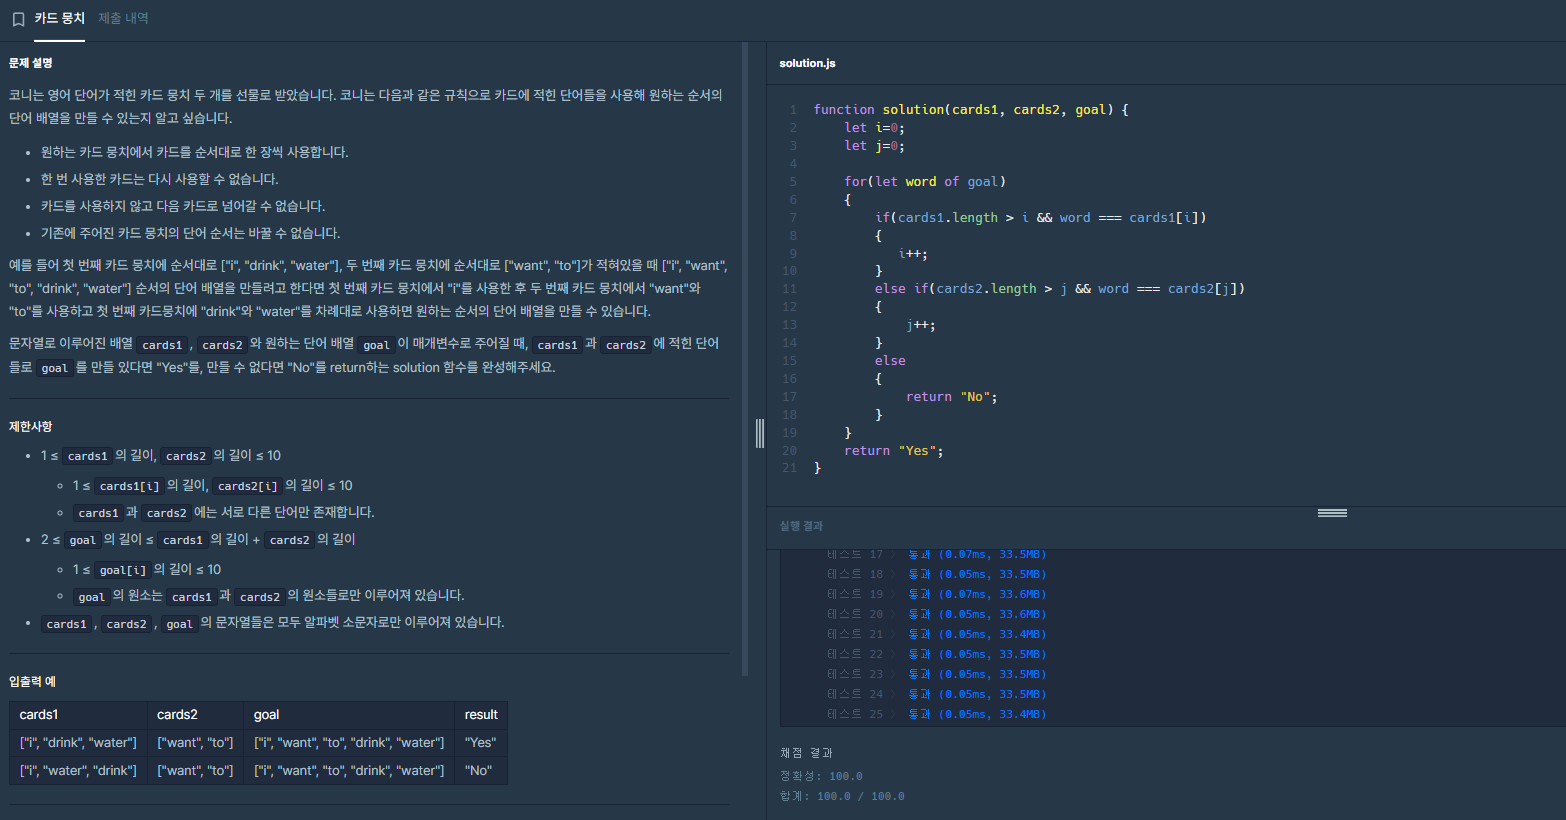The height and width of the screenshot is (820, 1566).
Task: Click the vertical panel splitter handle
Action: click(x=760, y=433)
